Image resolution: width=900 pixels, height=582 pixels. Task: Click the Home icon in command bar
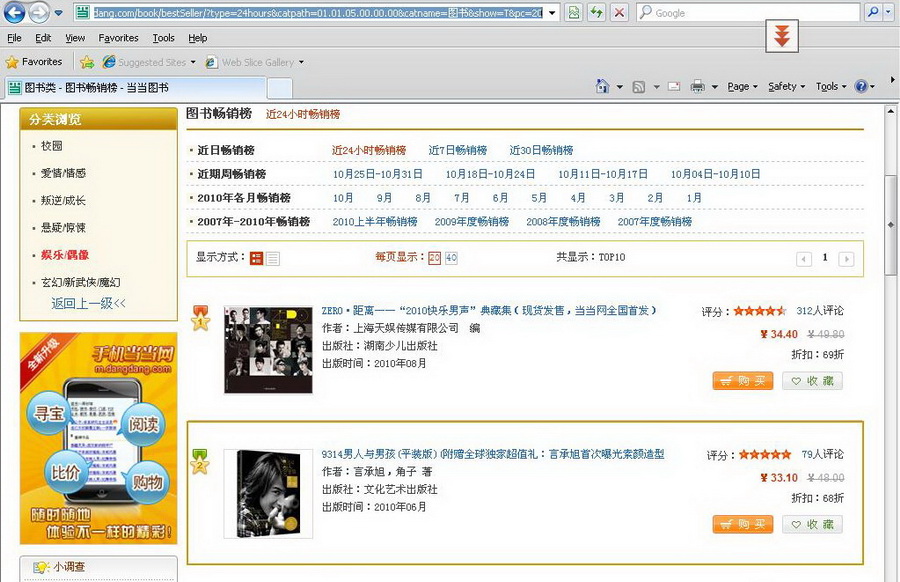[x=602, y=86]
